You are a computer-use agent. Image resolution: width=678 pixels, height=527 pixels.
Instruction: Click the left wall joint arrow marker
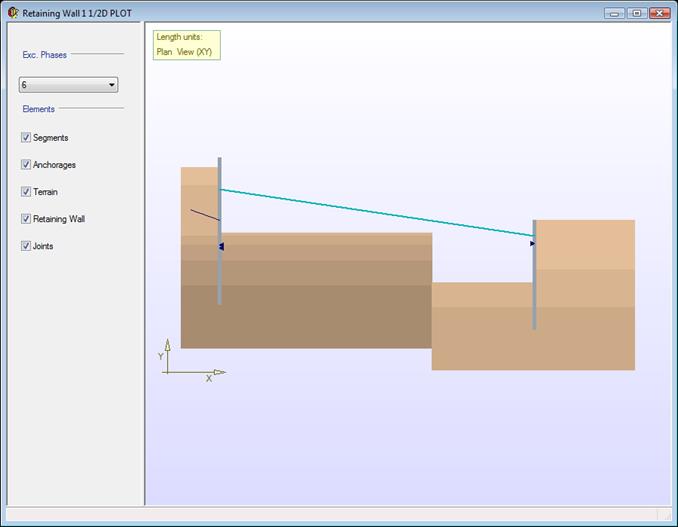(221, 246)
